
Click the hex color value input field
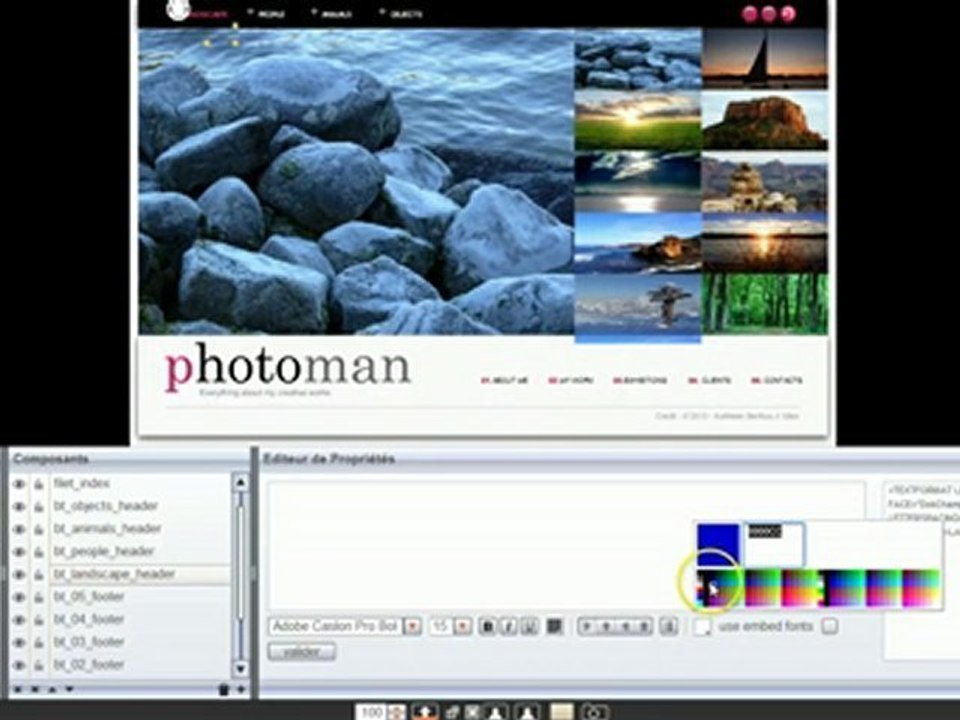(x=774, y=544)
